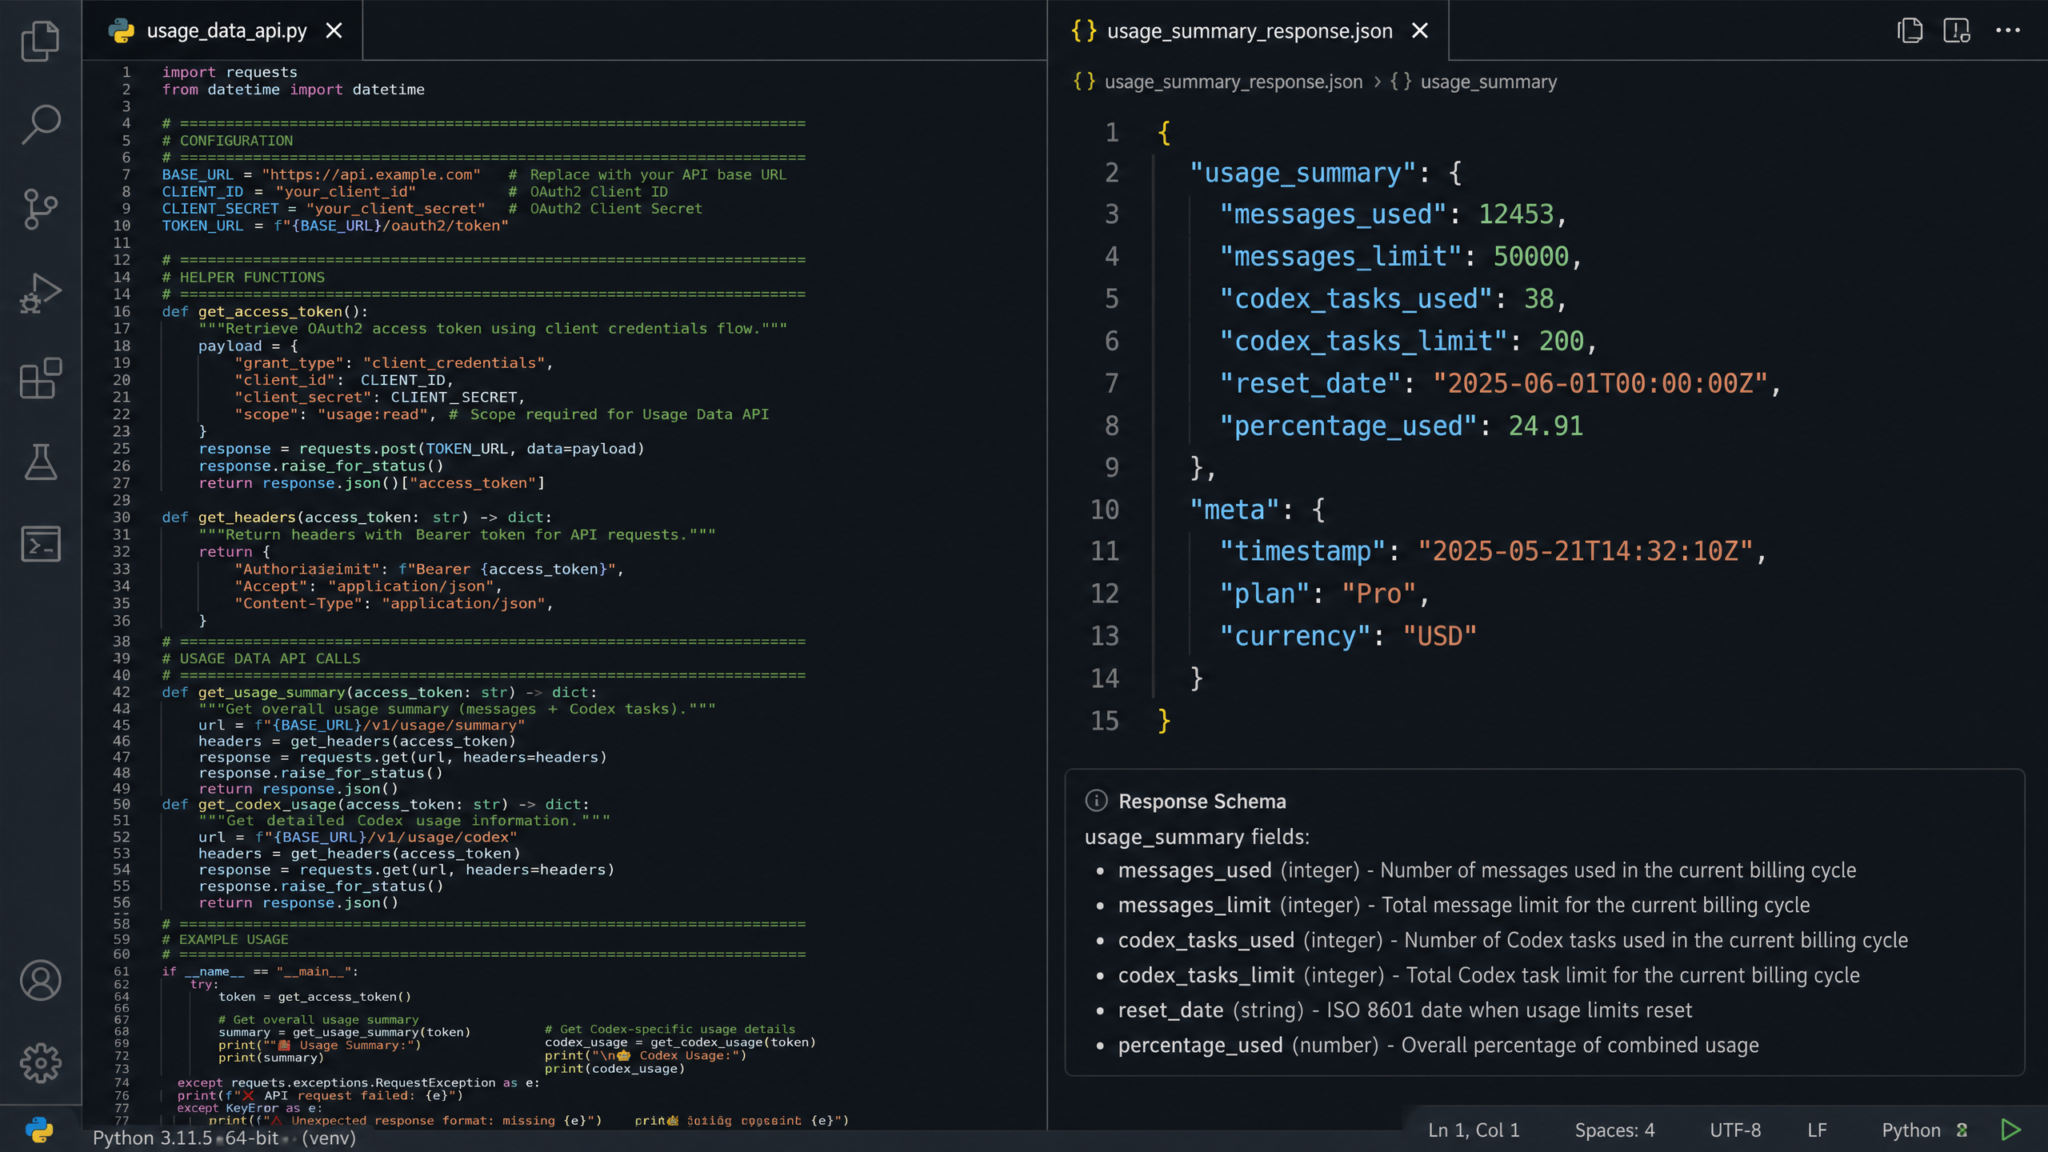This screenshot has width=2048, height=1152.
Task: Click the "timestamp" key under meta
Action: pyautogui.click(x=1302, y=551)
